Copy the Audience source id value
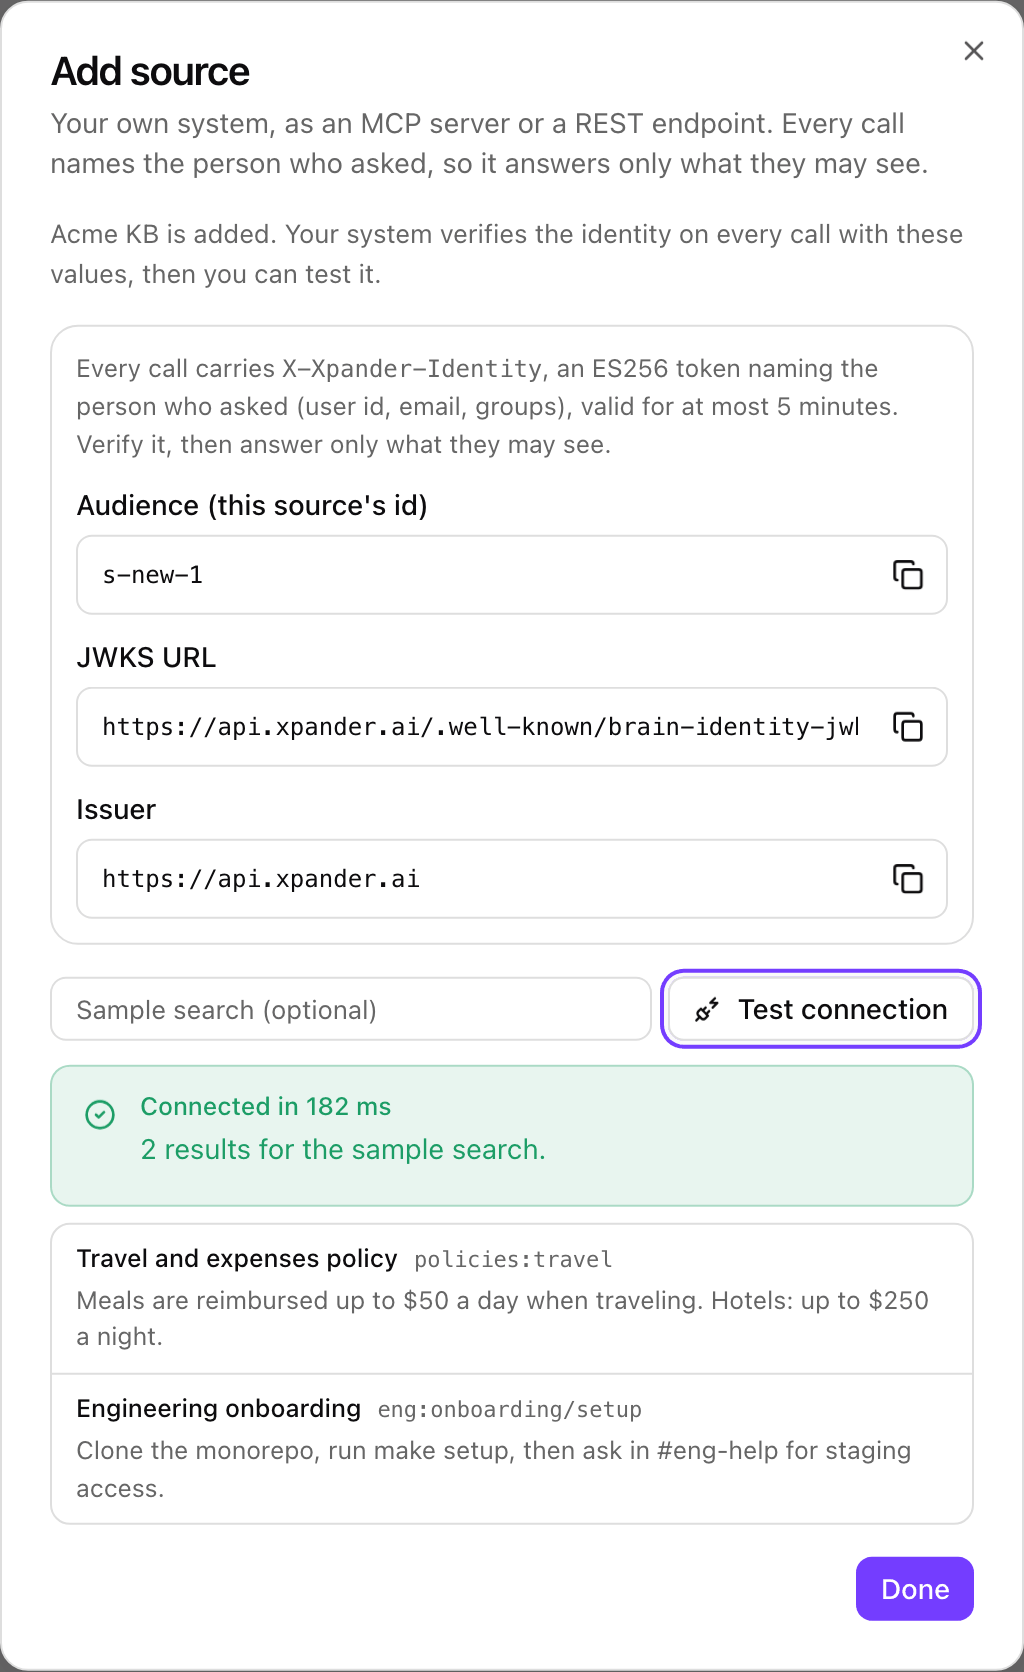 [908, 575]
